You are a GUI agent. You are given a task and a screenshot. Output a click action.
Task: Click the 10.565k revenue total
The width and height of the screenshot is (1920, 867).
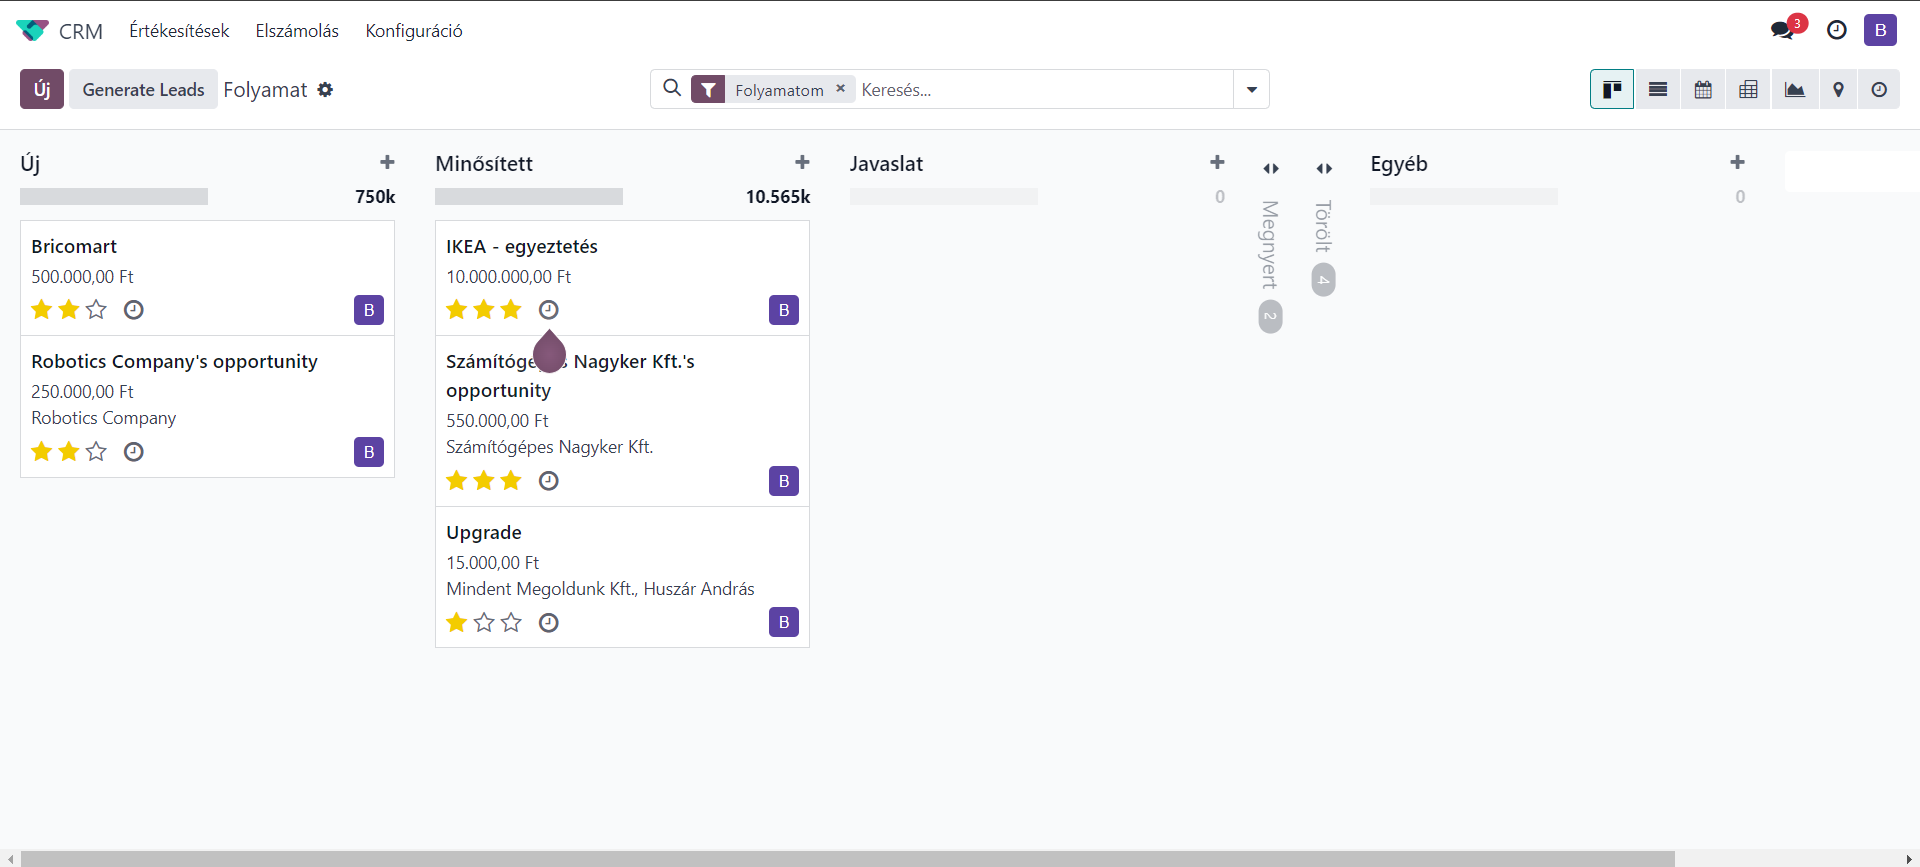click(x=778, y=197)
